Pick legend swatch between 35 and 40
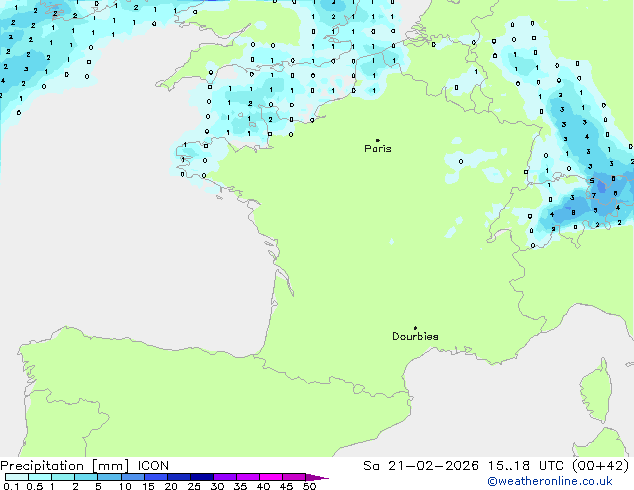Image resolution: width=634 pixels, height=490 pixels. 248,477
